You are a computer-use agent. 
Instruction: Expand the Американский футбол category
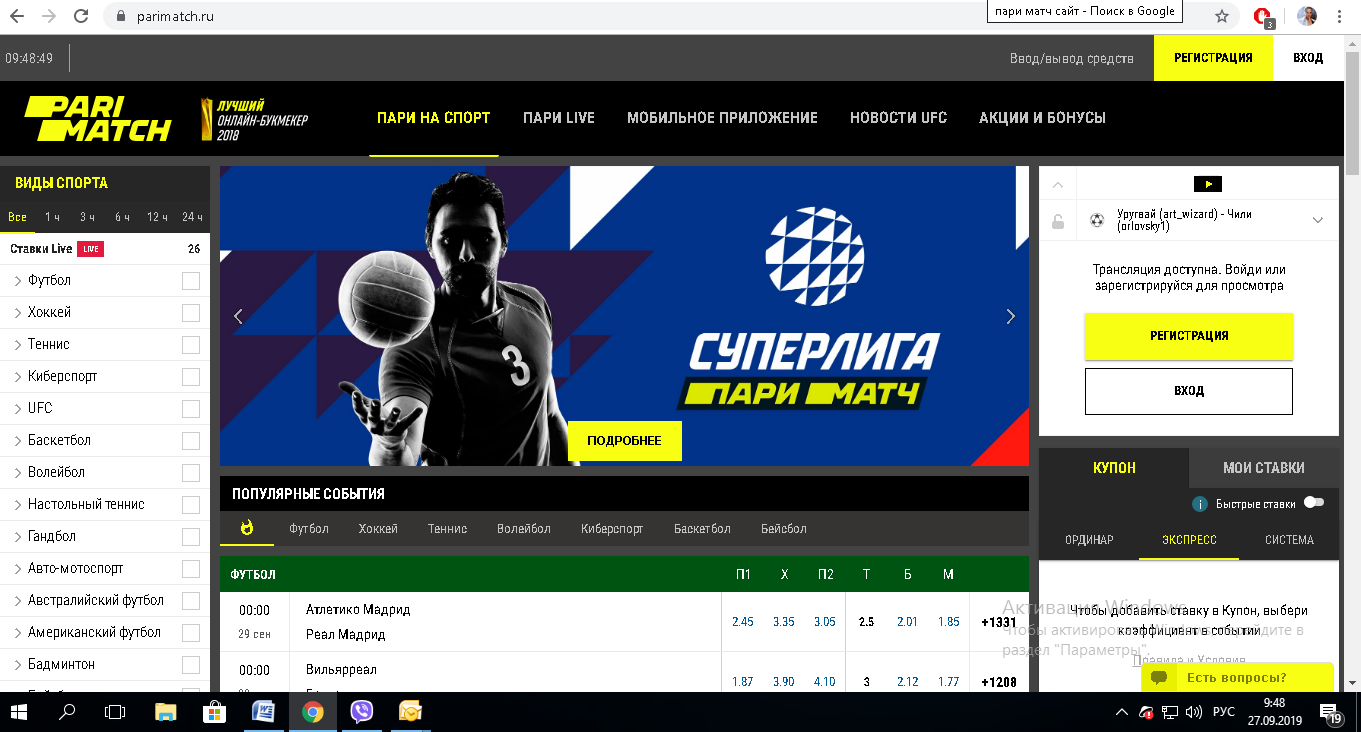(x=18, y=633)
